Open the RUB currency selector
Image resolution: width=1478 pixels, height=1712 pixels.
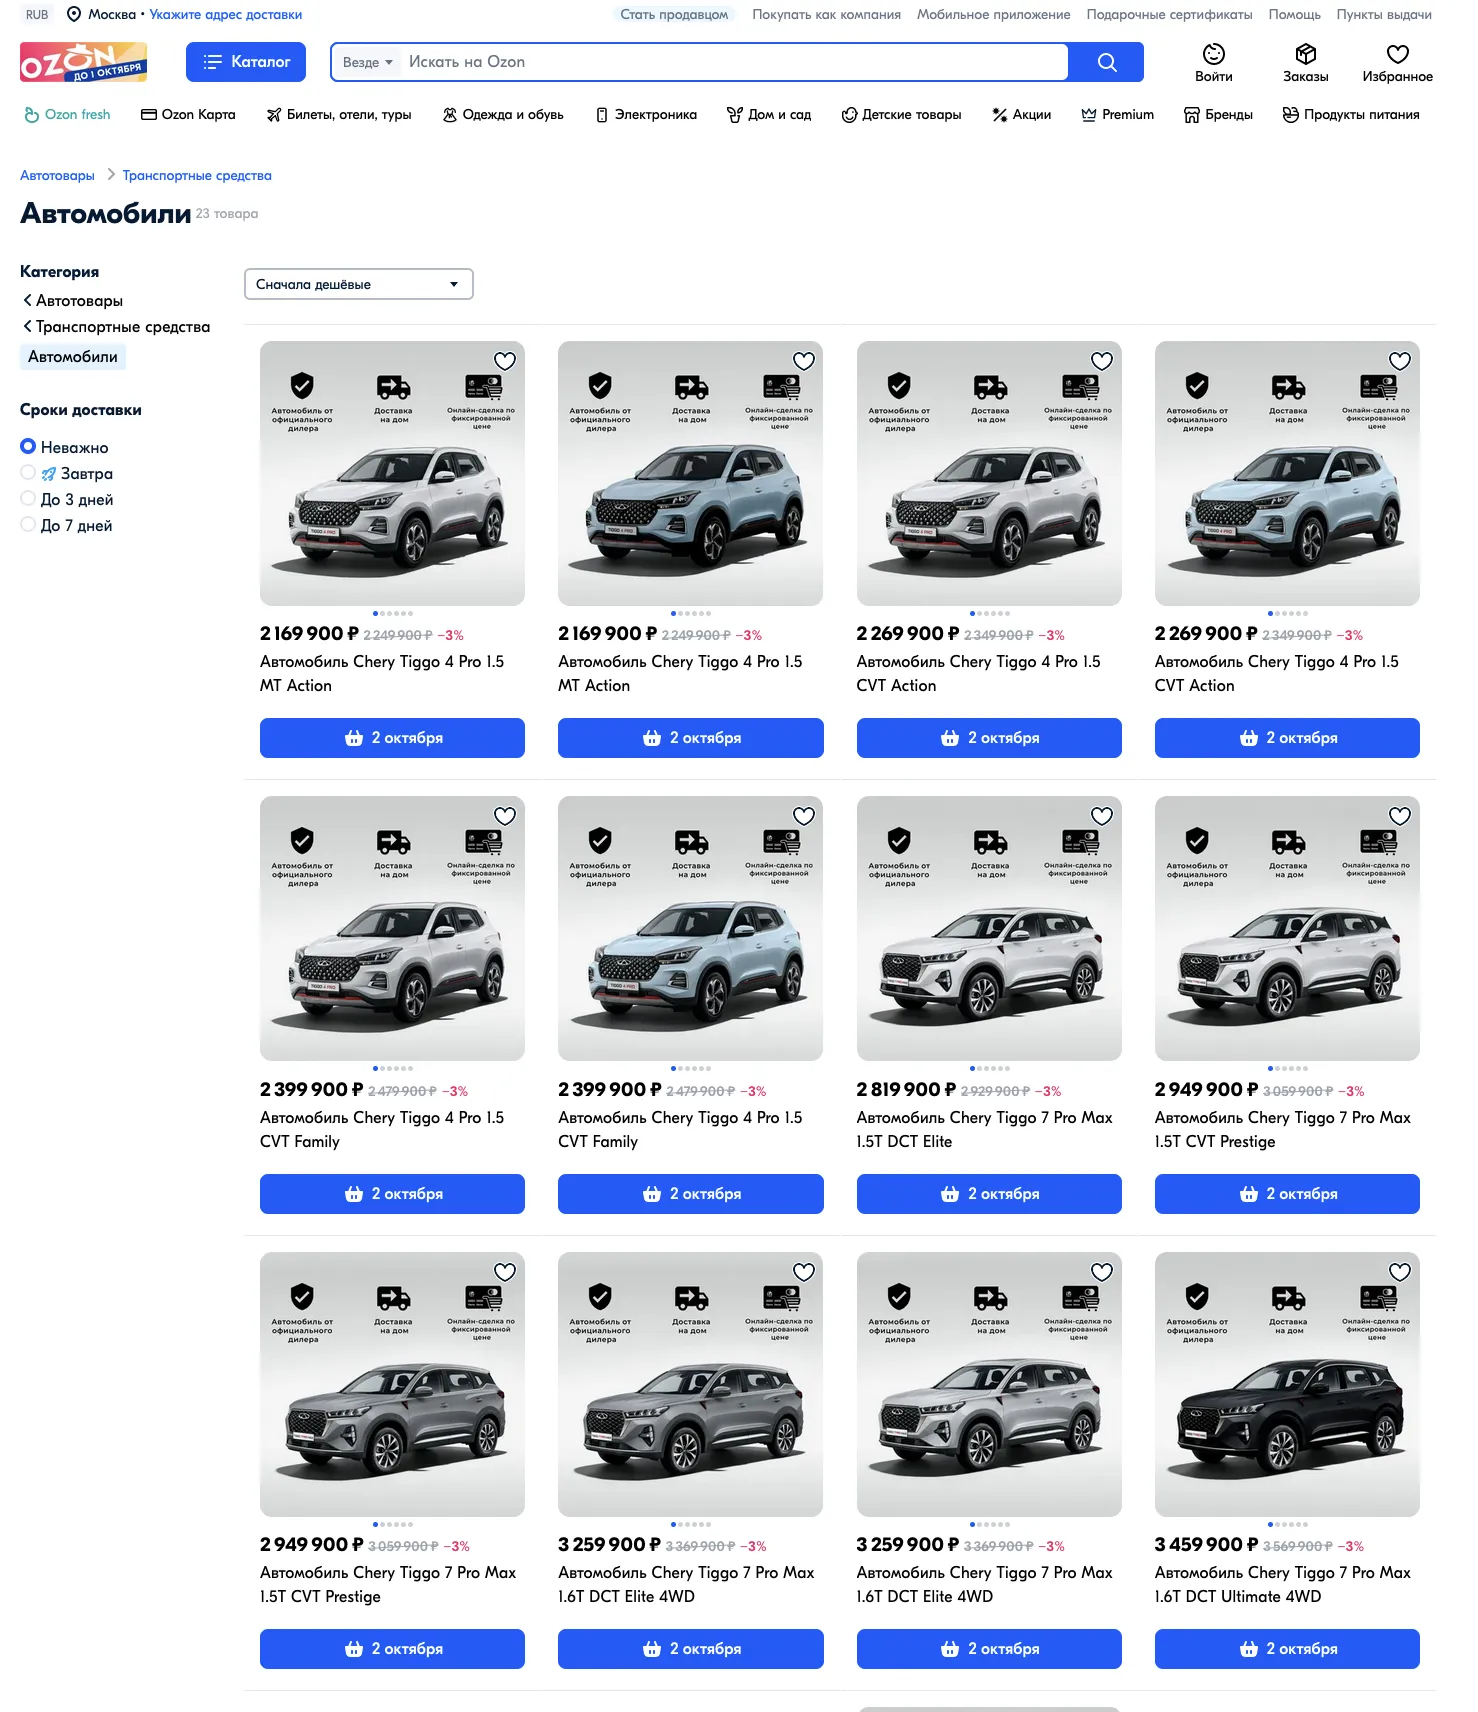pos(37,14)
